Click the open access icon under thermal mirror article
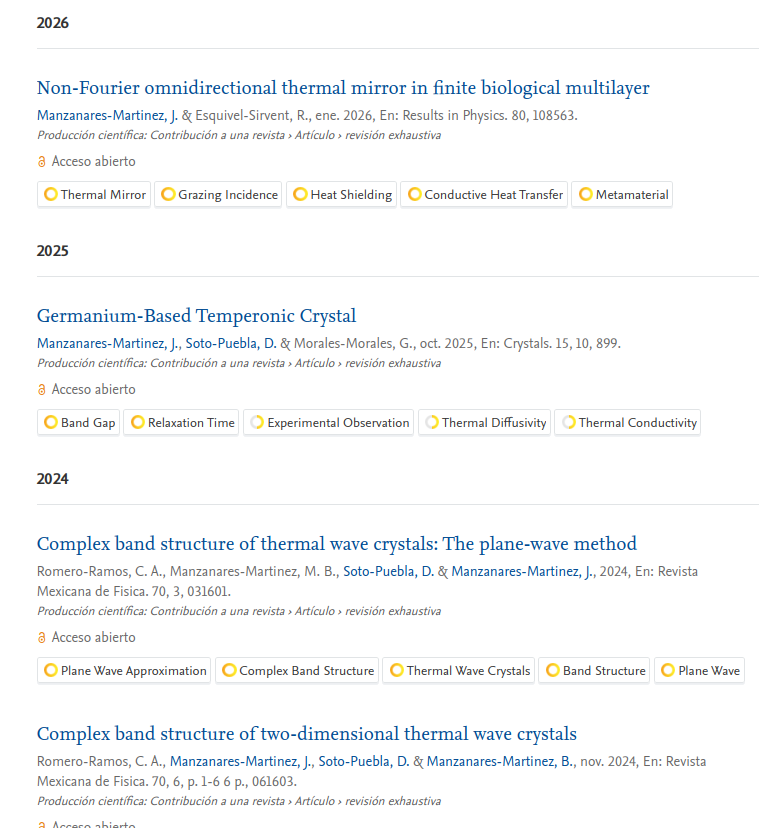The width and height of the screenshot is (759, 828). tap(42, 162)
